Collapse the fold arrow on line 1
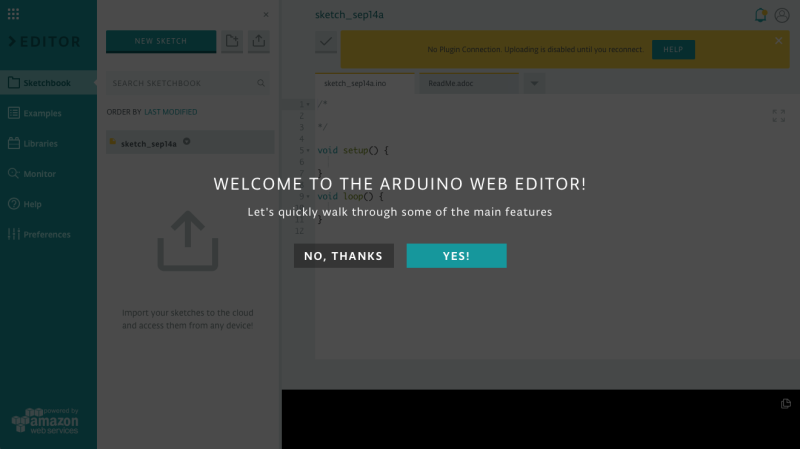 (x=308, y=105)
